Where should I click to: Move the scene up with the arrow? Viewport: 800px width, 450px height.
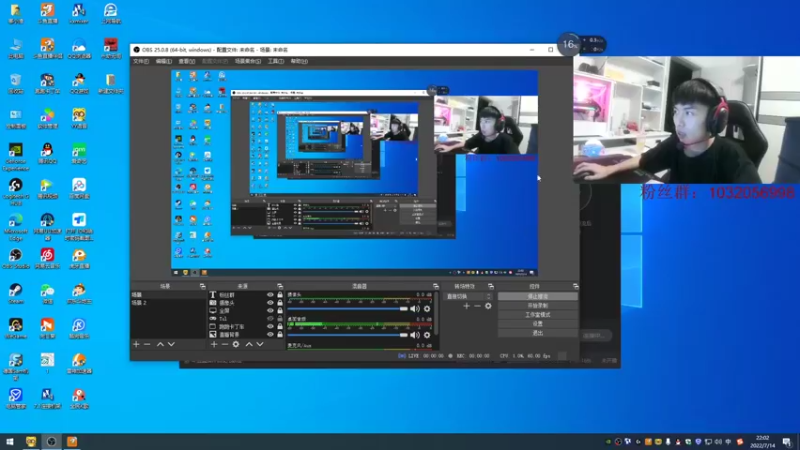point(160,344)
